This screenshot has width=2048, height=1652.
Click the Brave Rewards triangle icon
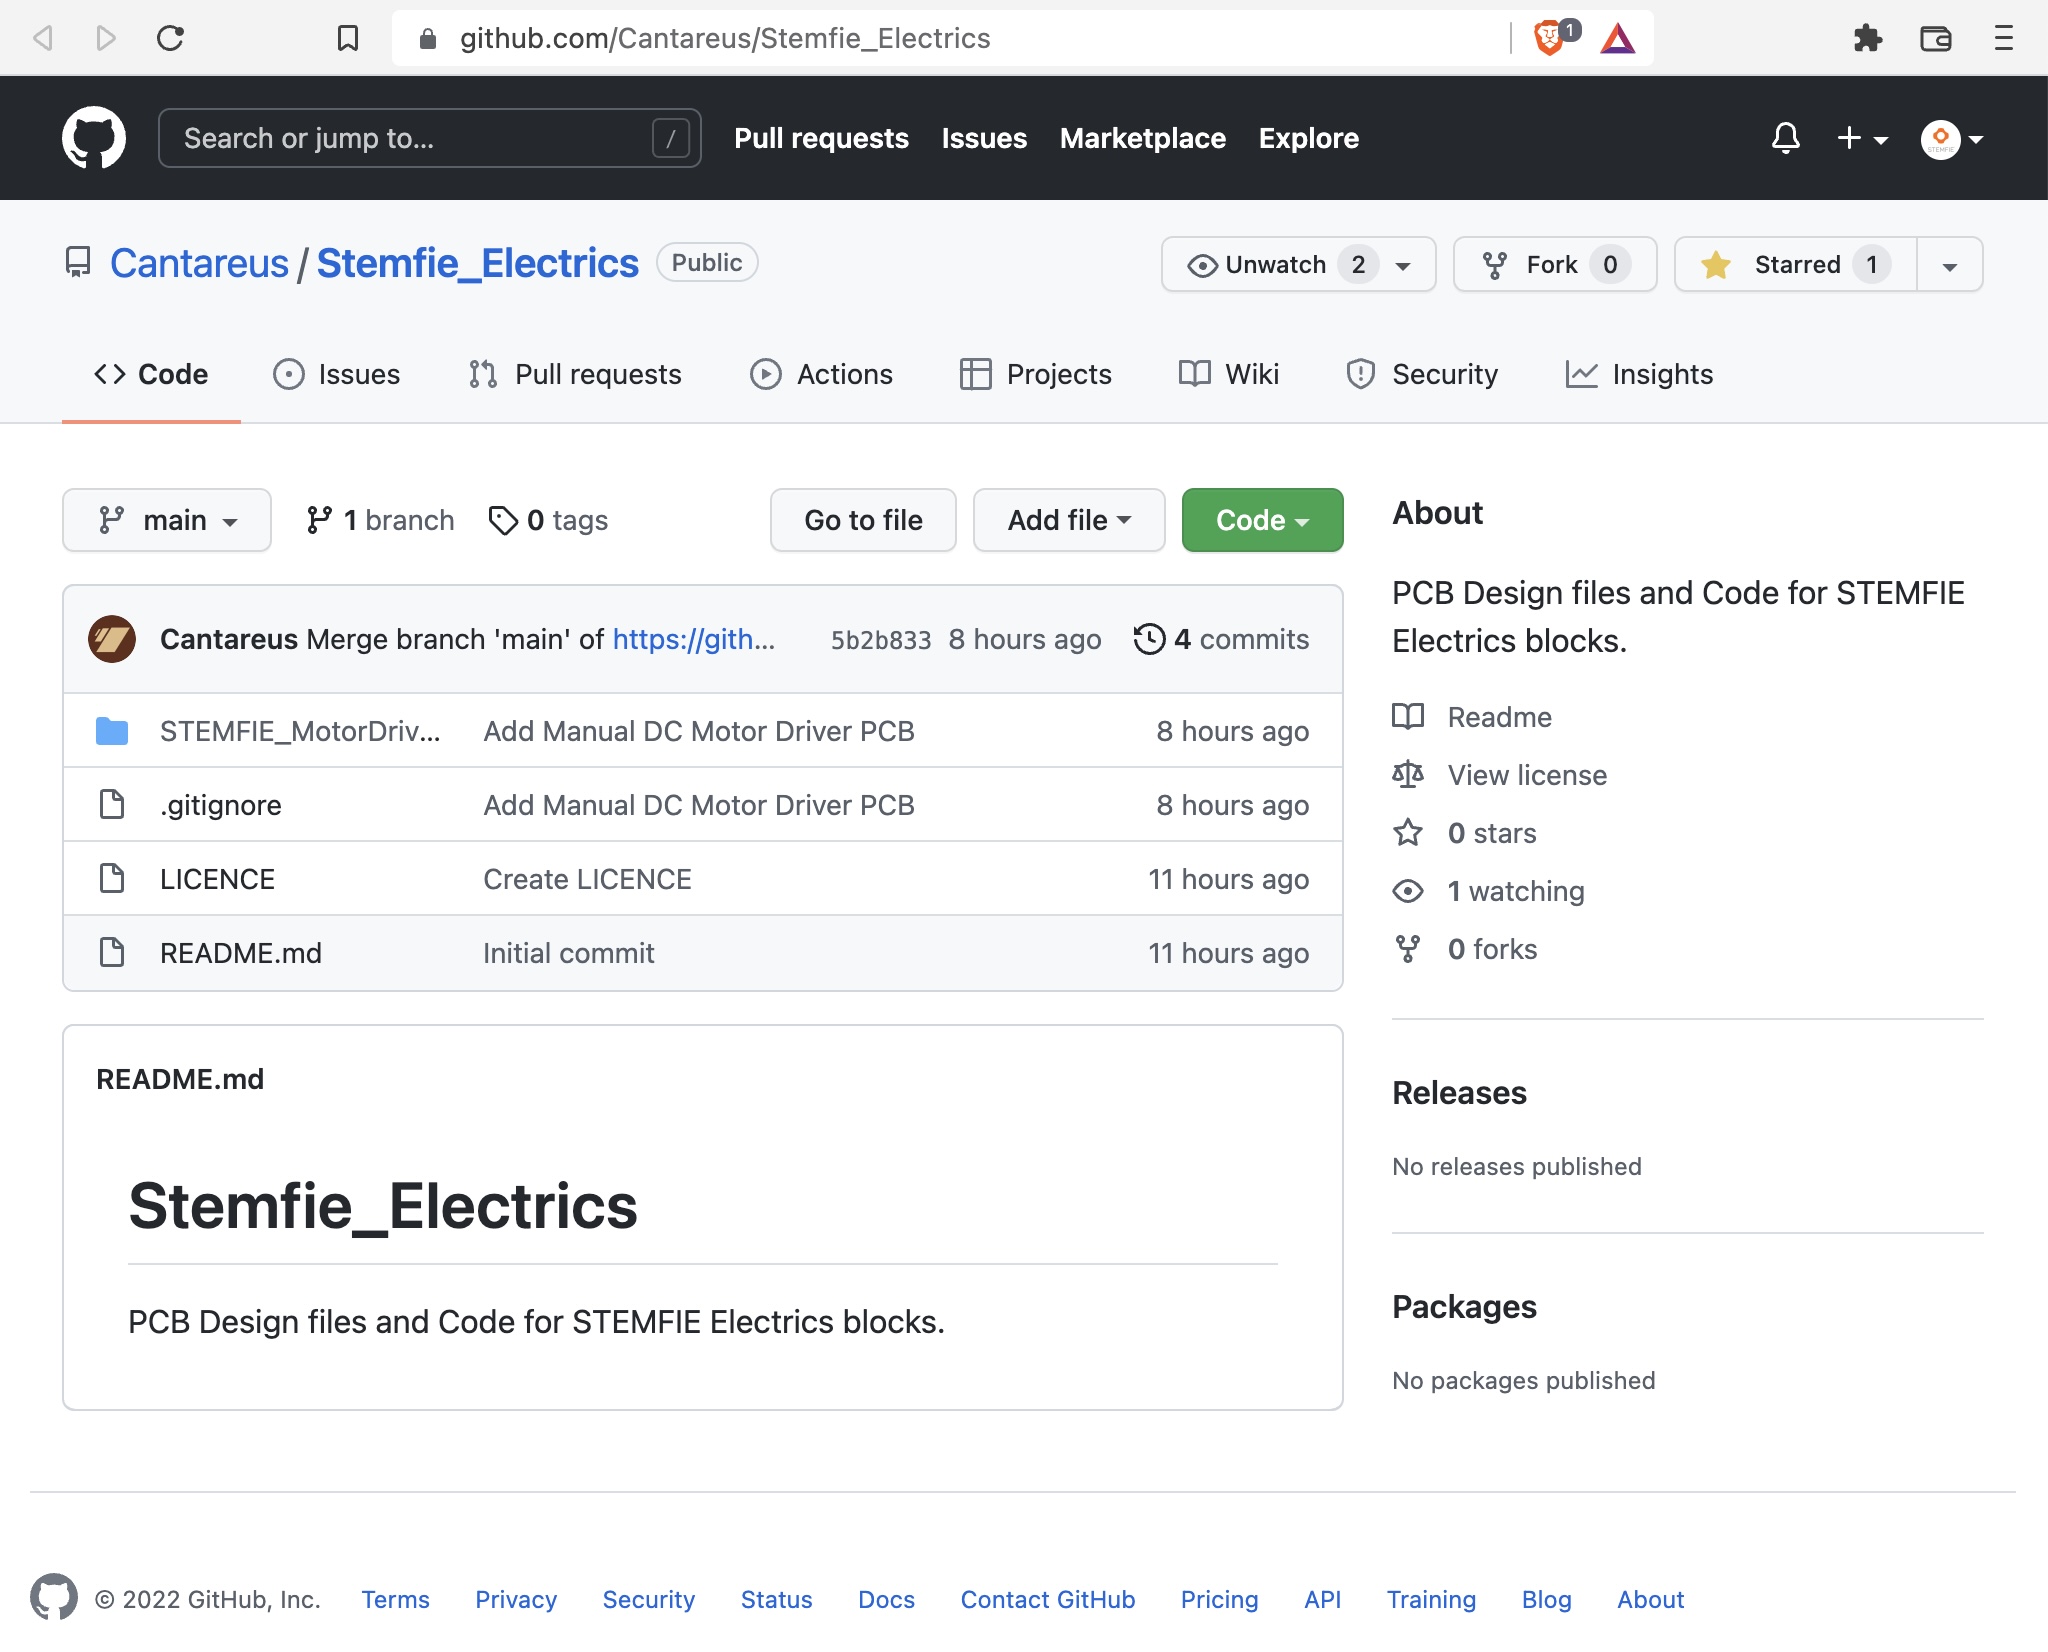coord(1617,38)
